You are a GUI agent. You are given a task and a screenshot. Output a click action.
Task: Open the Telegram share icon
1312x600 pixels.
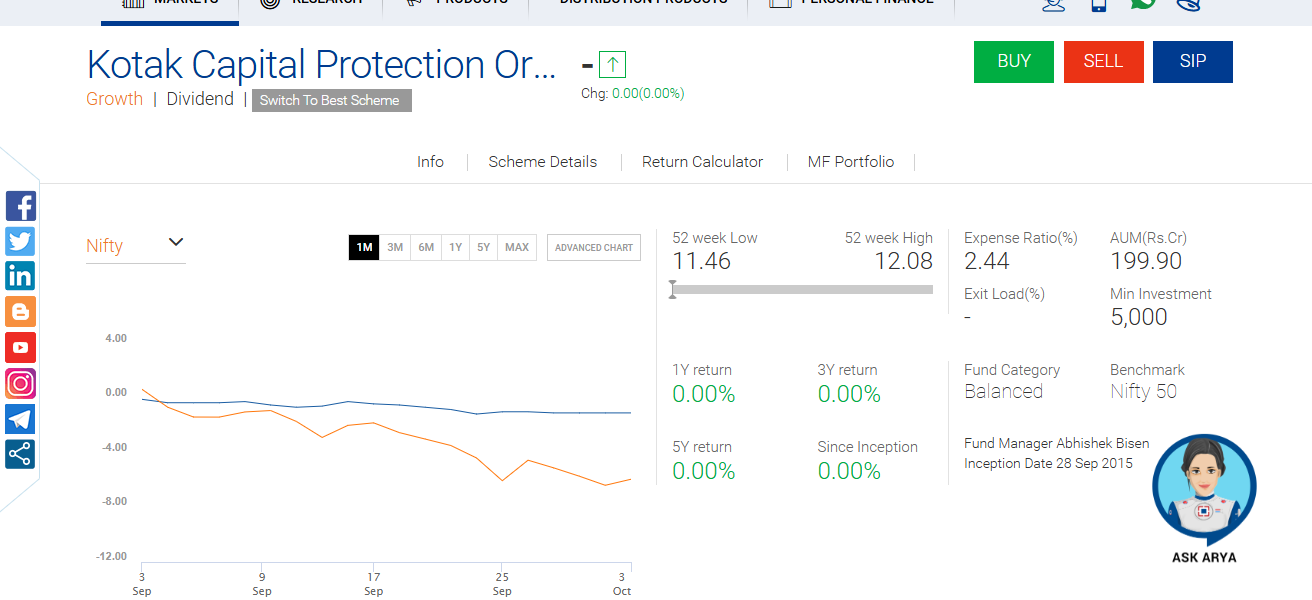click(x=20, y=418)
